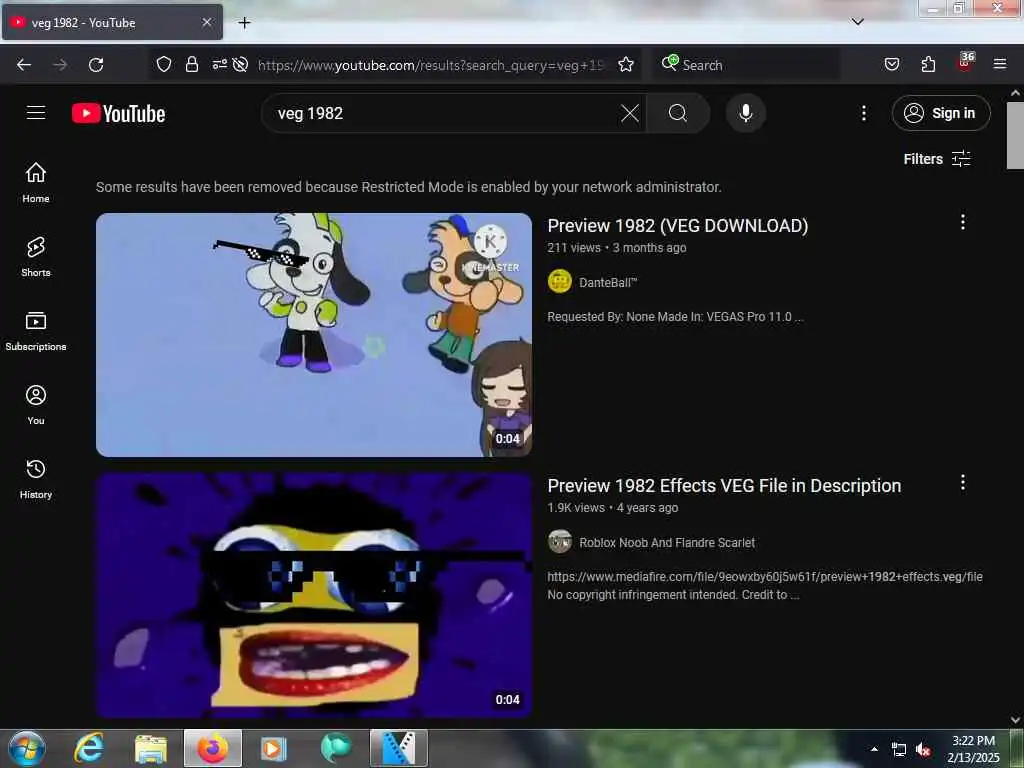Click the tracking protection shield icon
Viewport: 1024px width, 768px height.
(x=164, y=64)
